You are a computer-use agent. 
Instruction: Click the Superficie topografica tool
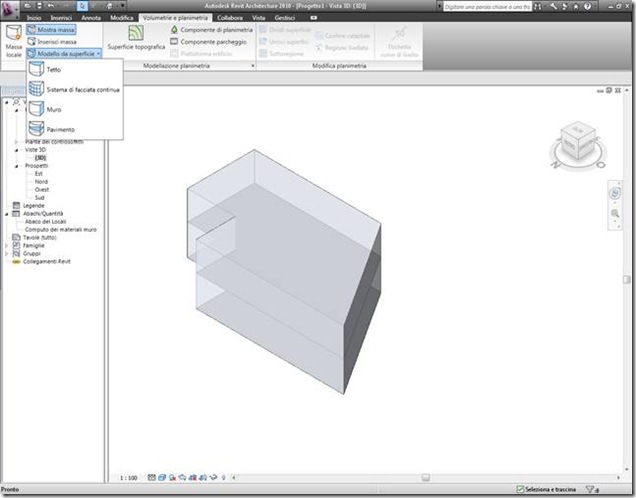(x=136, y=37)
